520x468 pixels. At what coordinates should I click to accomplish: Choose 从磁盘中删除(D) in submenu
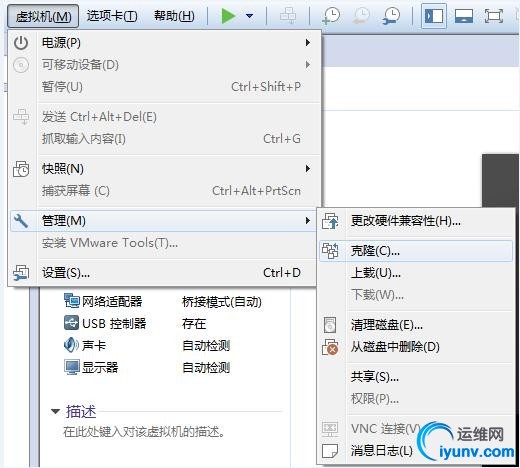pos(416,347)
